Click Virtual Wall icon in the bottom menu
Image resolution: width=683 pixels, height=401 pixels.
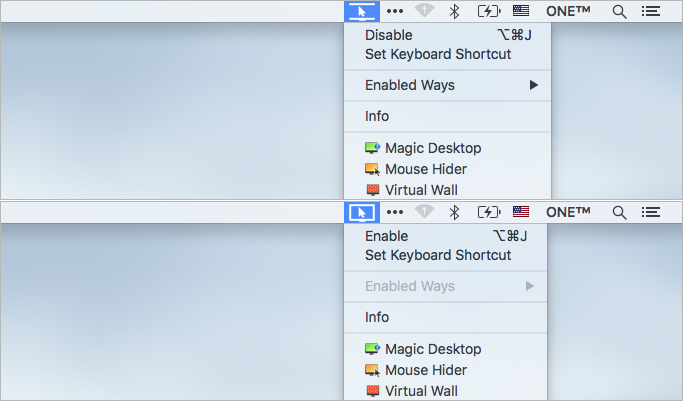[372, 391]
